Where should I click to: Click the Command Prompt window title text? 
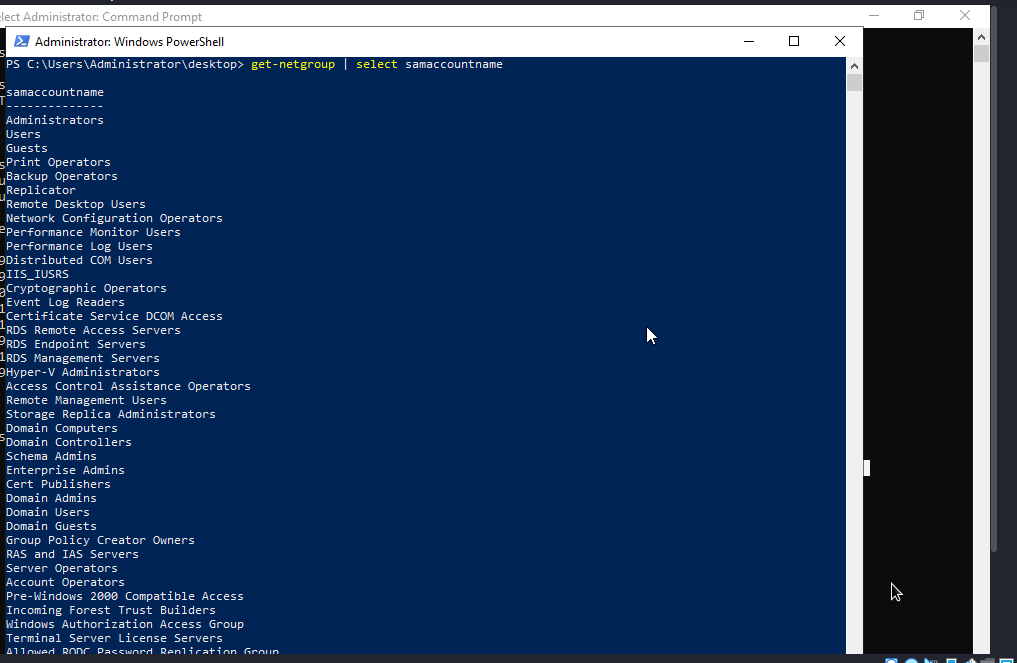(101, 17)
